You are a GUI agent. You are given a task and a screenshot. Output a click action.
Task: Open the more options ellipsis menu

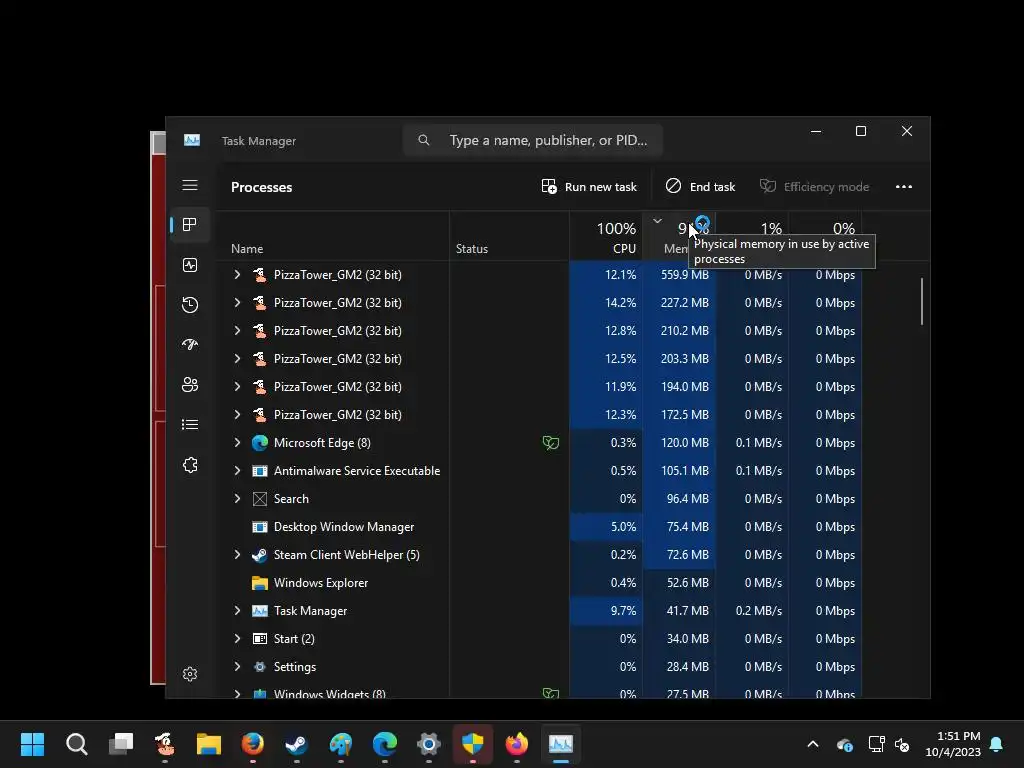click(904, 187)
